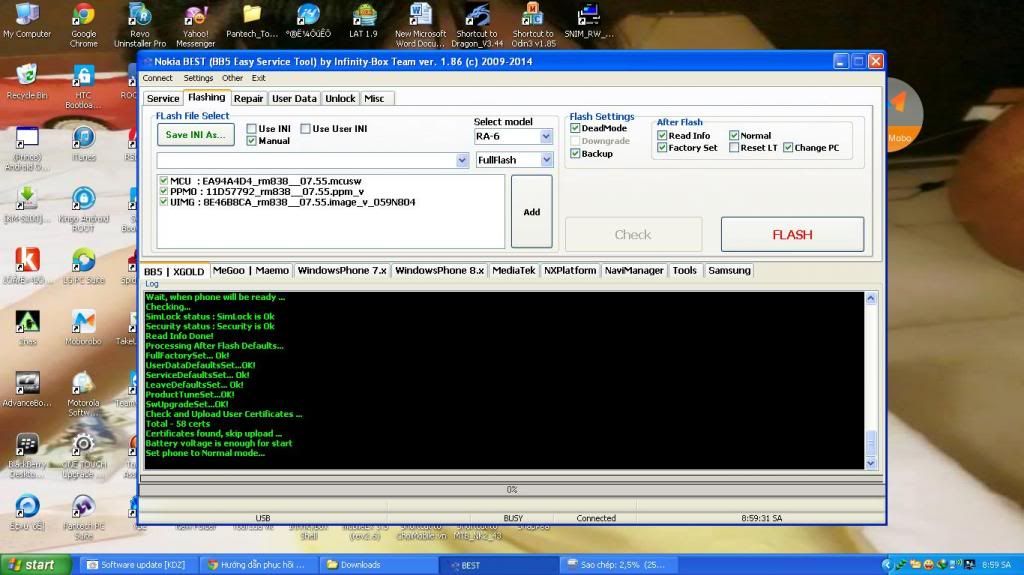
Task: Open the Yahoo! Messenger desktop icon
Action: [195, 24]
